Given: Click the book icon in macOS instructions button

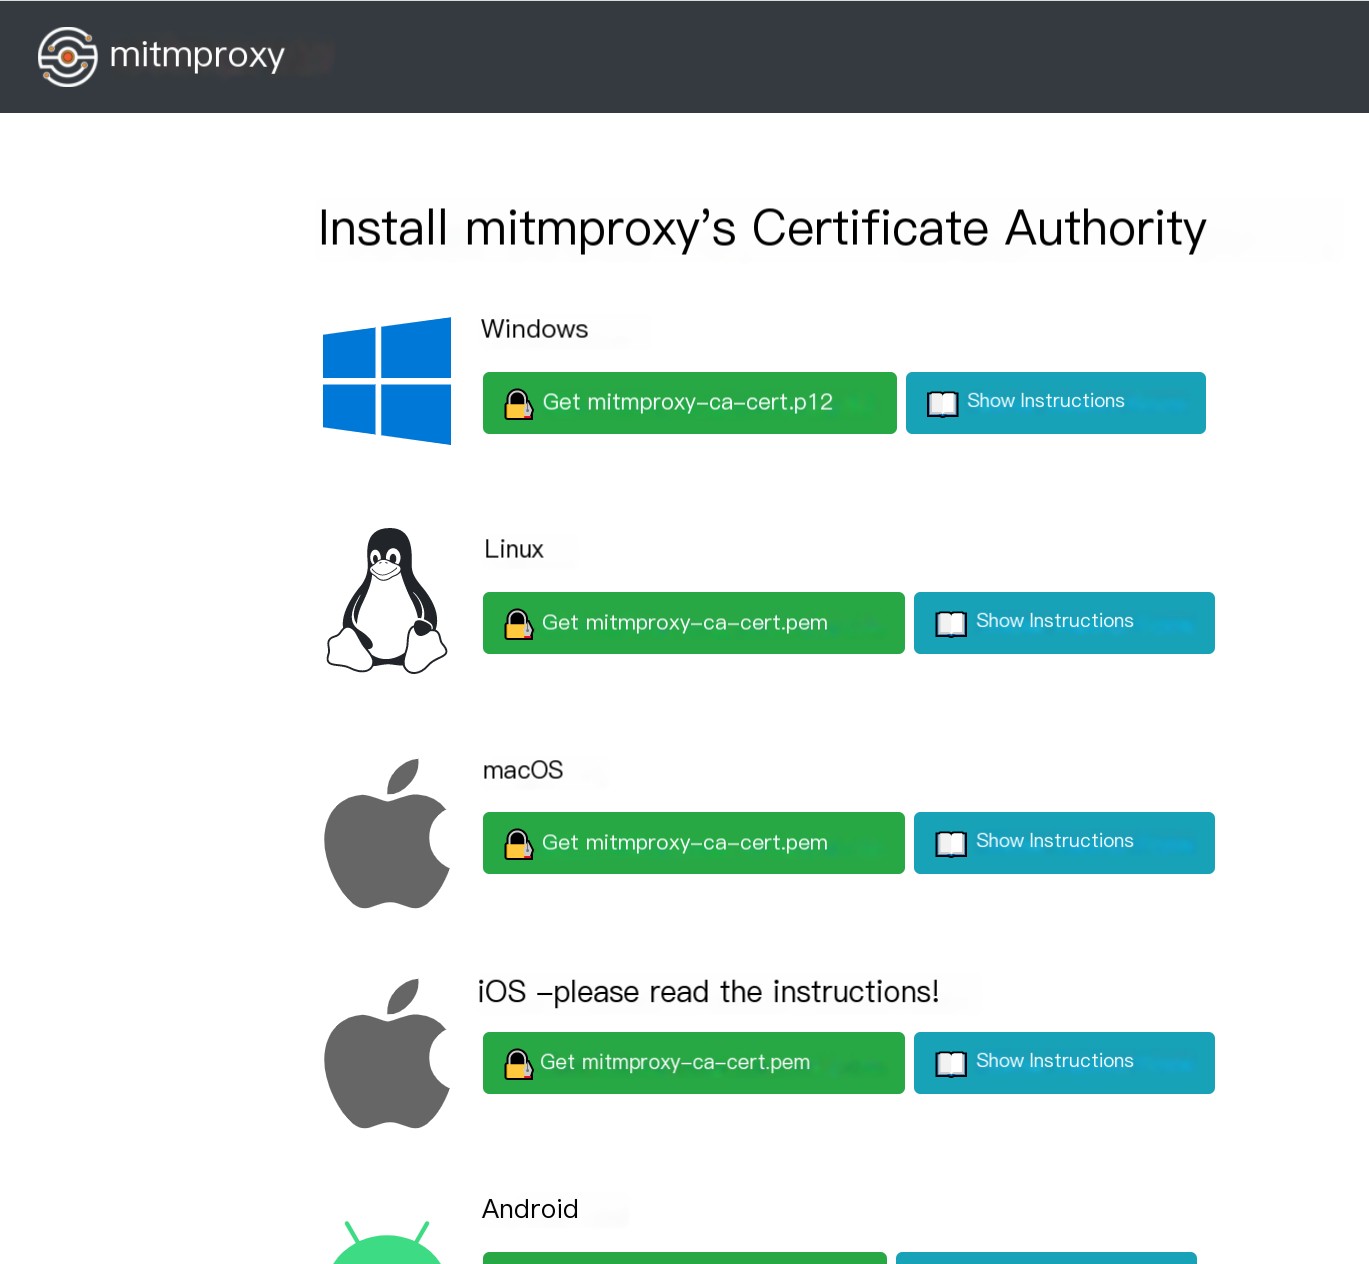Looking at the screenshot, I should [x=951, y=844].
